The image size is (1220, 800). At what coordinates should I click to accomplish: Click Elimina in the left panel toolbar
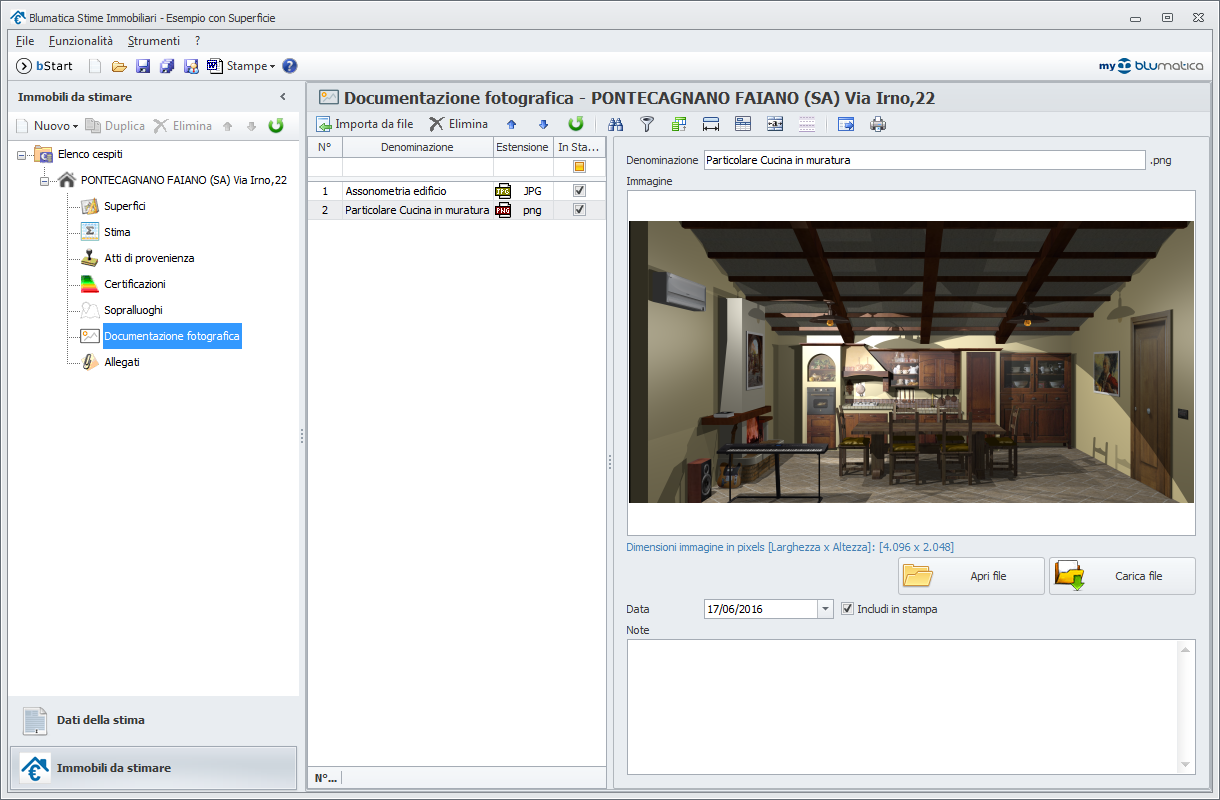click(183, 126)
